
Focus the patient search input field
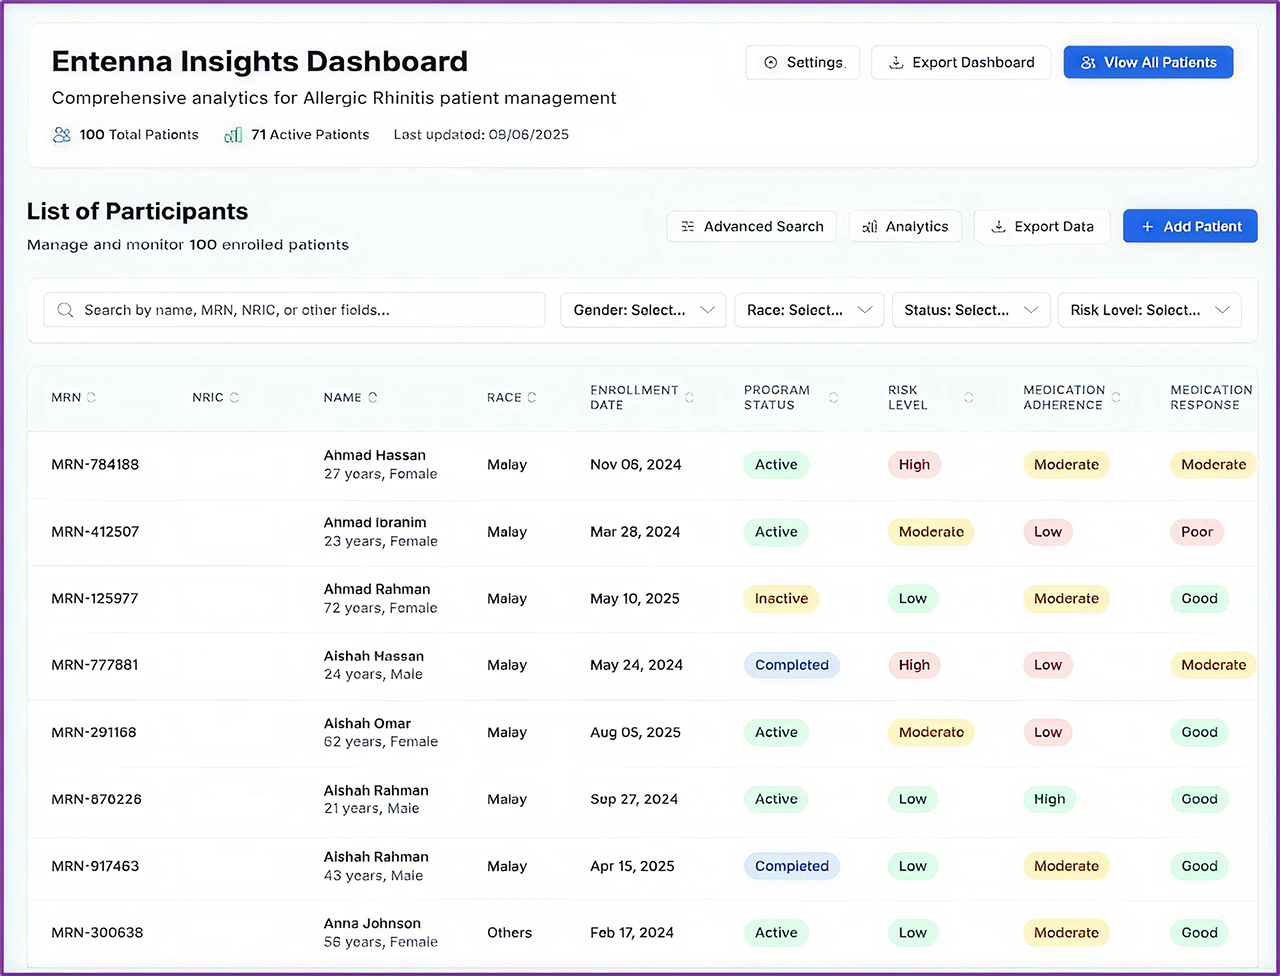pyautogui.click(x=300, y=310)
